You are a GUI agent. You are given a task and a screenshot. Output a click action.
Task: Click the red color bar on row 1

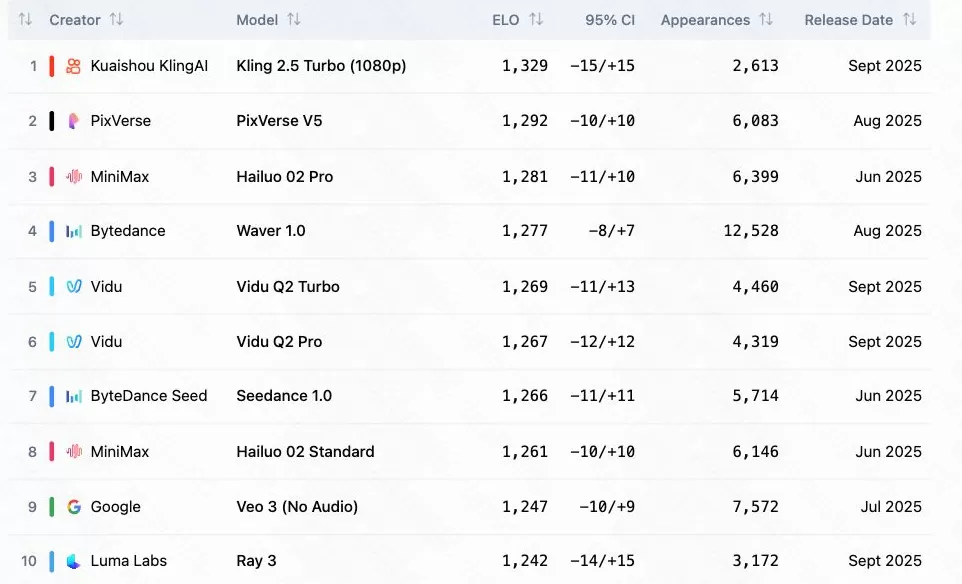(x=51, y=66)
